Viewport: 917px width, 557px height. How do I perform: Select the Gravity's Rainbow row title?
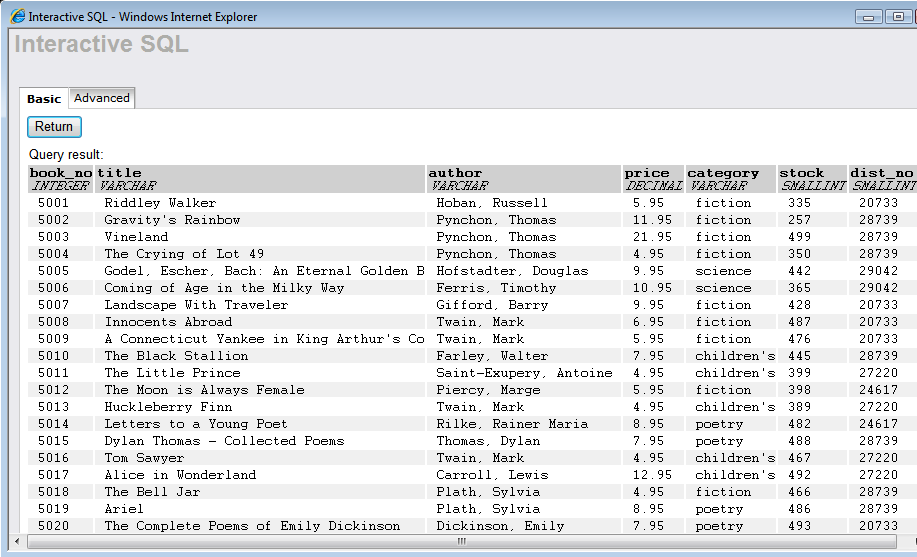172,220
